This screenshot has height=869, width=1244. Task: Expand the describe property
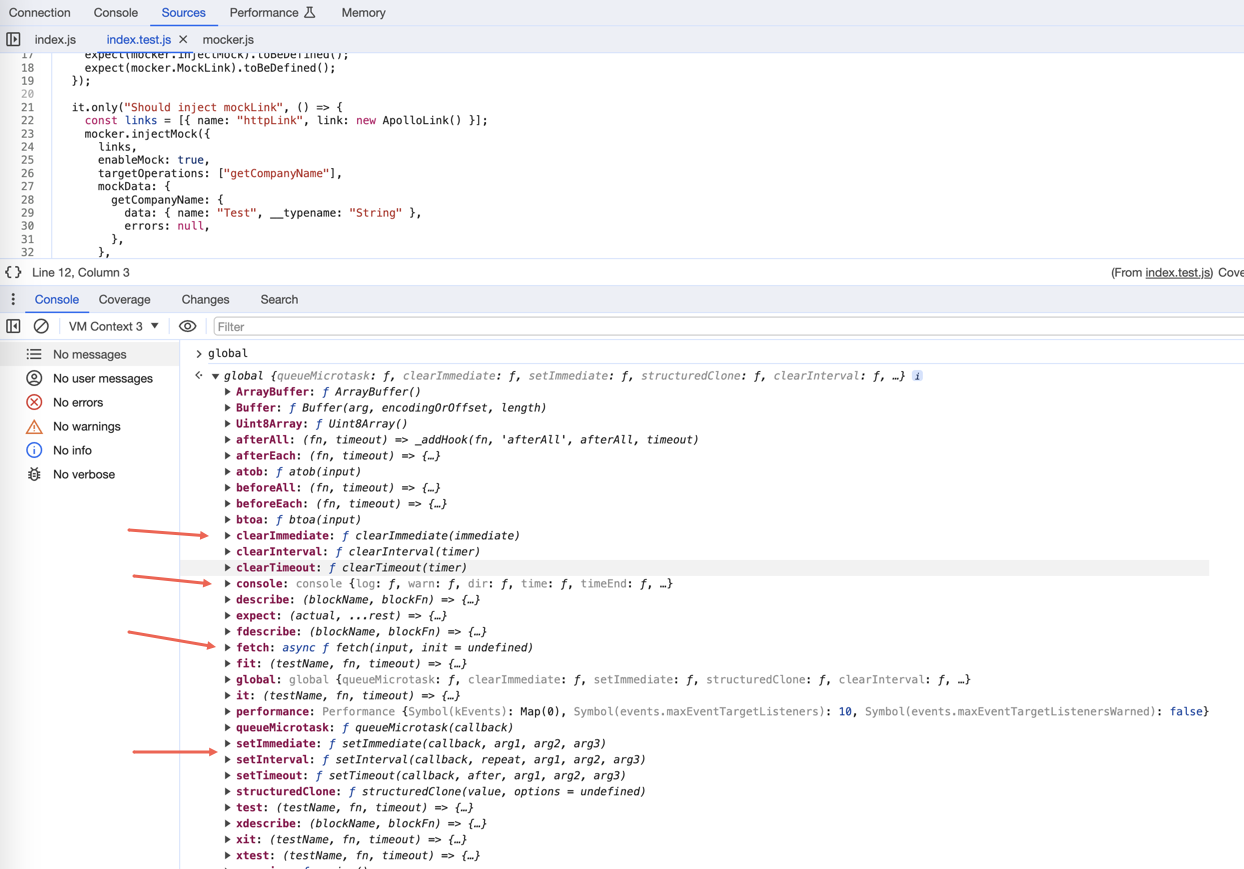tap(228, 600)
